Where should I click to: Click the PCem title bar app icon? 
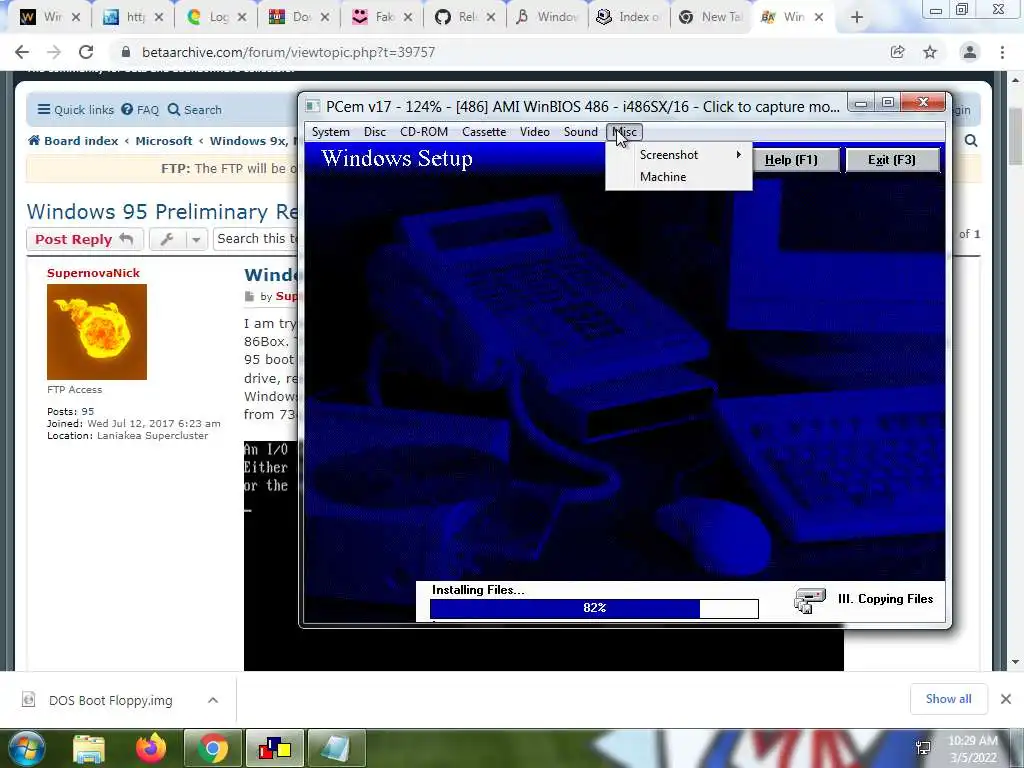point(313,106)
